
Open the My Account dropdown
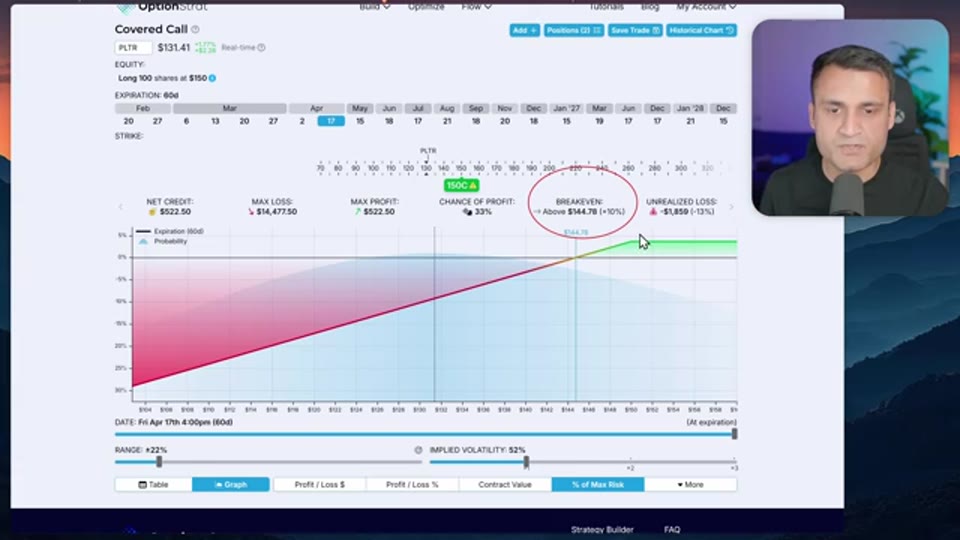[706, 7]
